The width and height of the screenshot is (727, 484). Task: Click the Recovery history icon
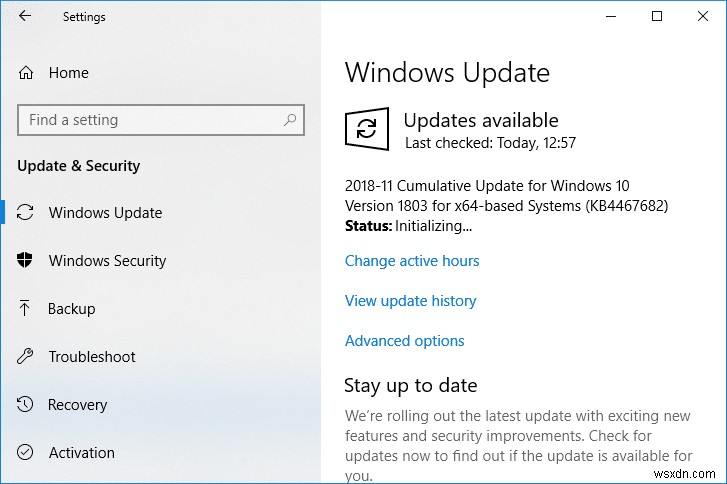(26, 405)
